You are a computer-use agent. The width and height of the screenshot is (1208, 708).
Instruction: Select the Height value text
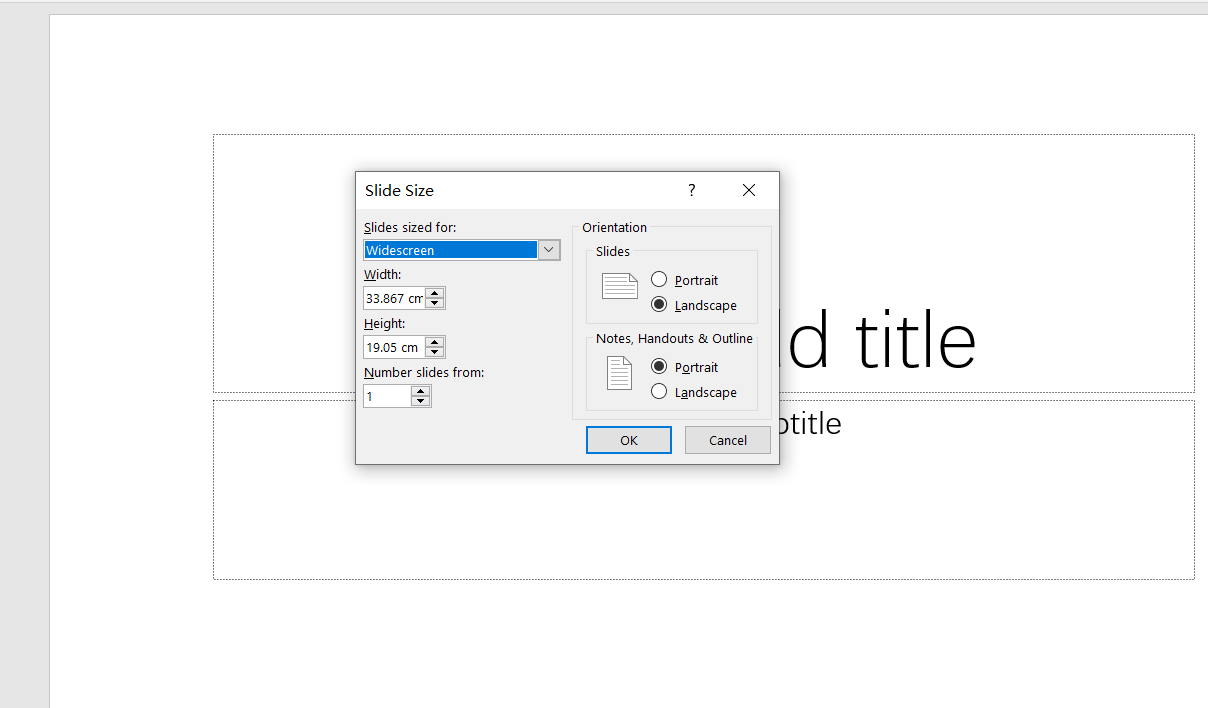point(395,346)
